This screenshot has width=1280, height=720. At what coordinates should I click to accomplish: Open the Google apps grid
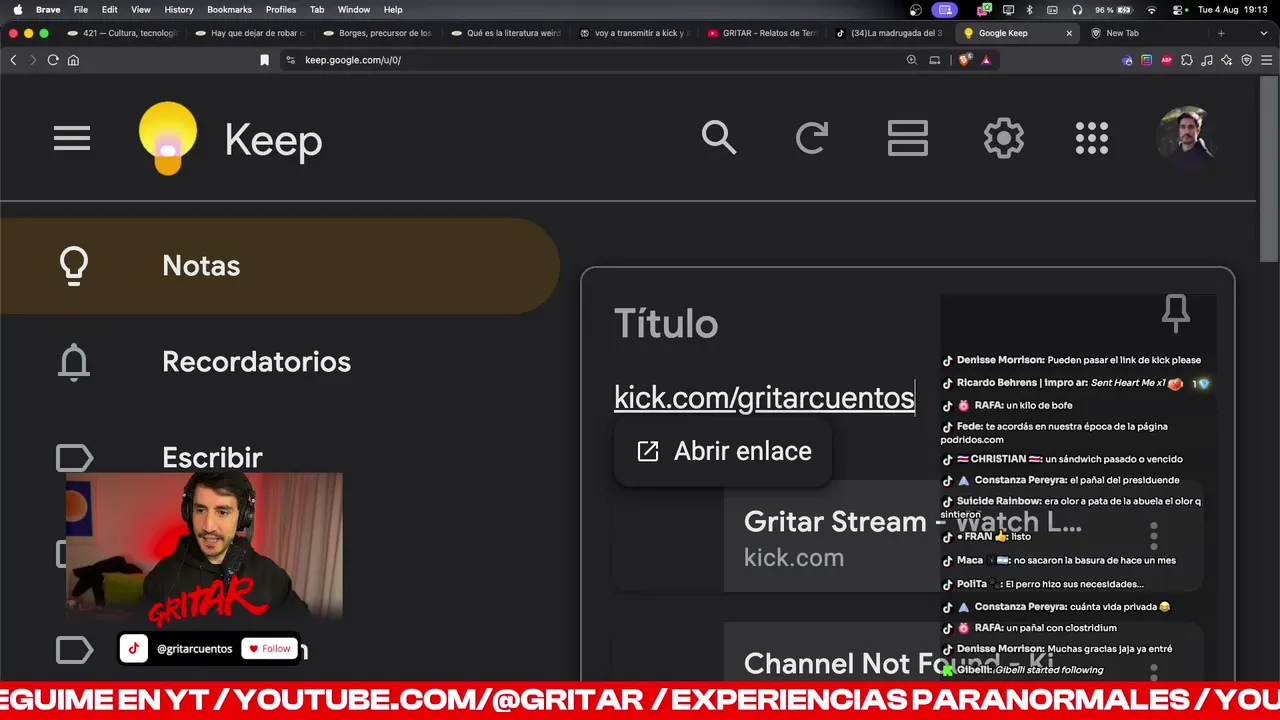click(x=1092, y=138)
